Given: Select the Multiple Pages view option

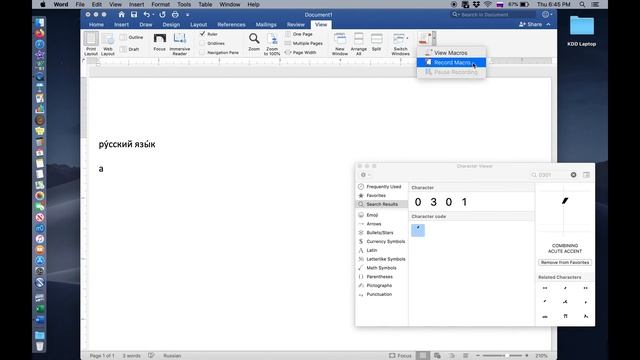Looking at the screenshot, I should (304, 43).
